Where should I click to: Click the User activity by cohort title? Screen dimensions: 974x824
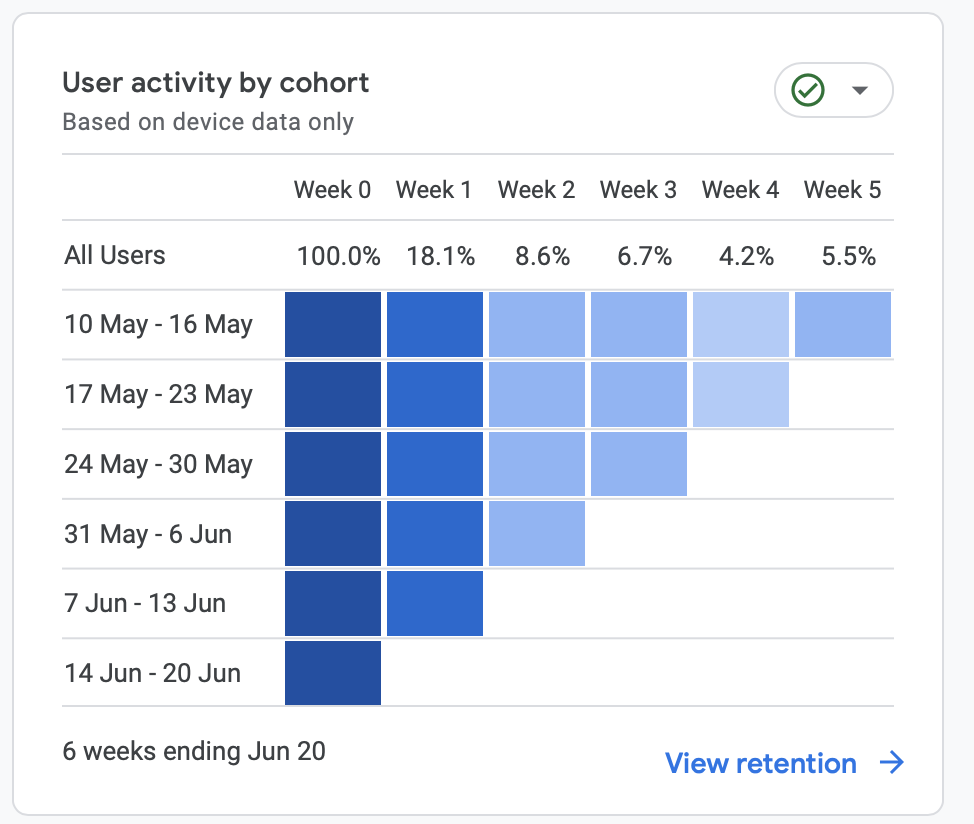point(216,83)
